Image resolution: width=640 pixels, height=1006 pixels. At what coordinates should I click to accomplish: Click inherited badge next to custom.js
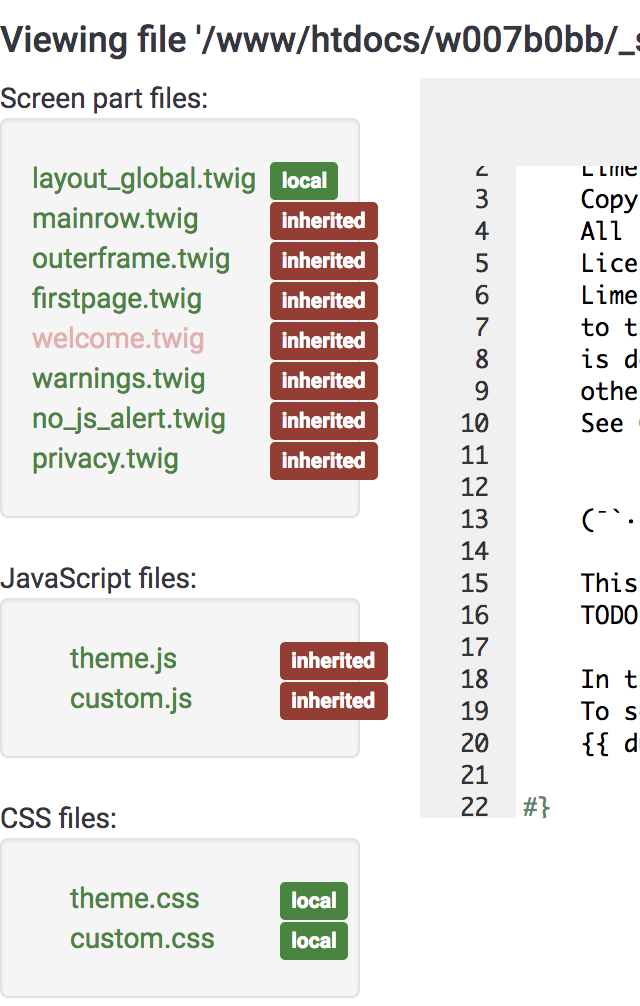333,701
